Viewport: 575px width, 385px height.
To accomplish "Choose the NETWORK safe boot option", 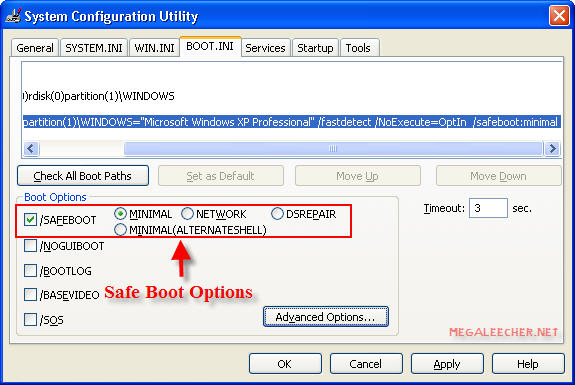I will coord(187,213).
